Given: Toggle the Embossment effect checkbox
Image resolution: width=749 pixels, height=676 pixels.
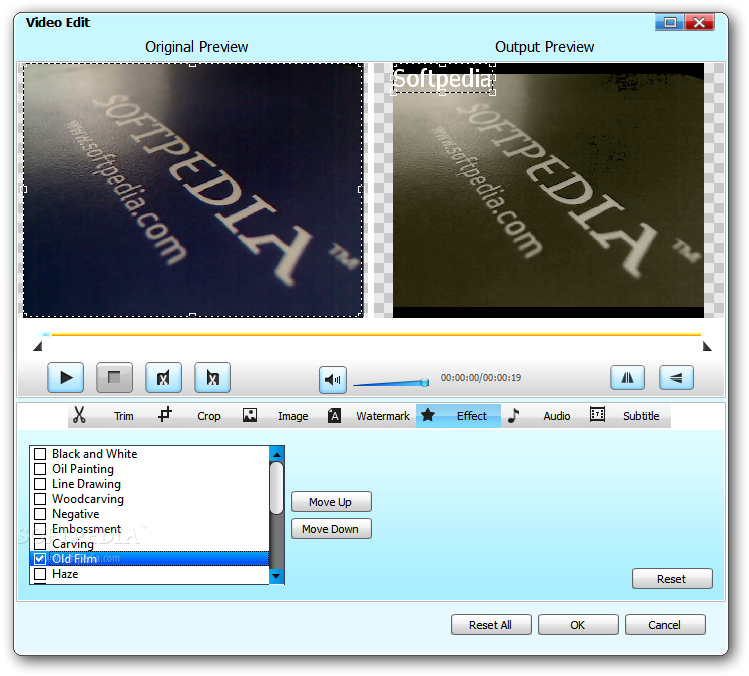Looking at the screenshot, I should [40, 529].
